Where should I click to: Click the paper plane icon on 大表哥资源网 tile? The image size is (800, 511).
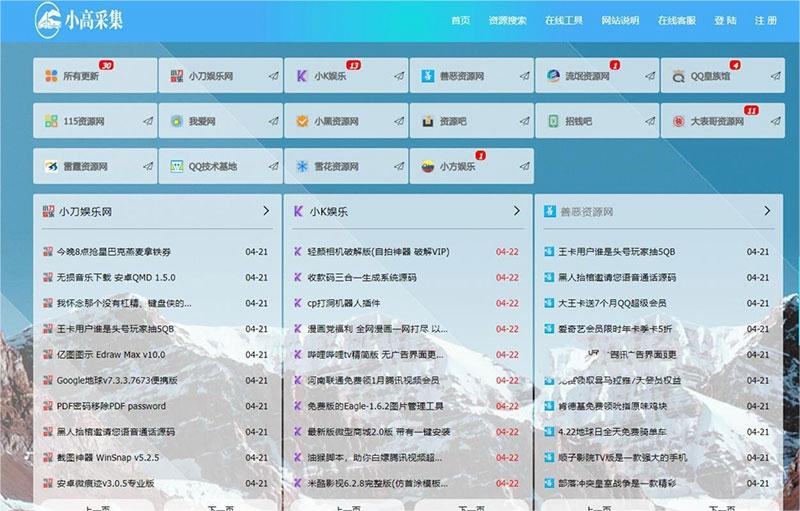pyautogui.click(x=774, y=122)
